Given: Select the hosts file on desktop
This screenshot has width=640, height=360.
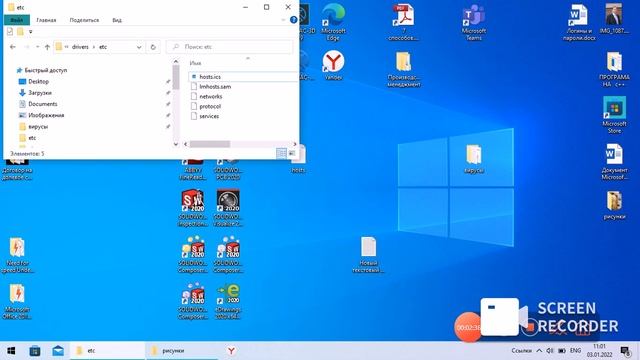Looking at the screenshot, I should coord(298,160).
